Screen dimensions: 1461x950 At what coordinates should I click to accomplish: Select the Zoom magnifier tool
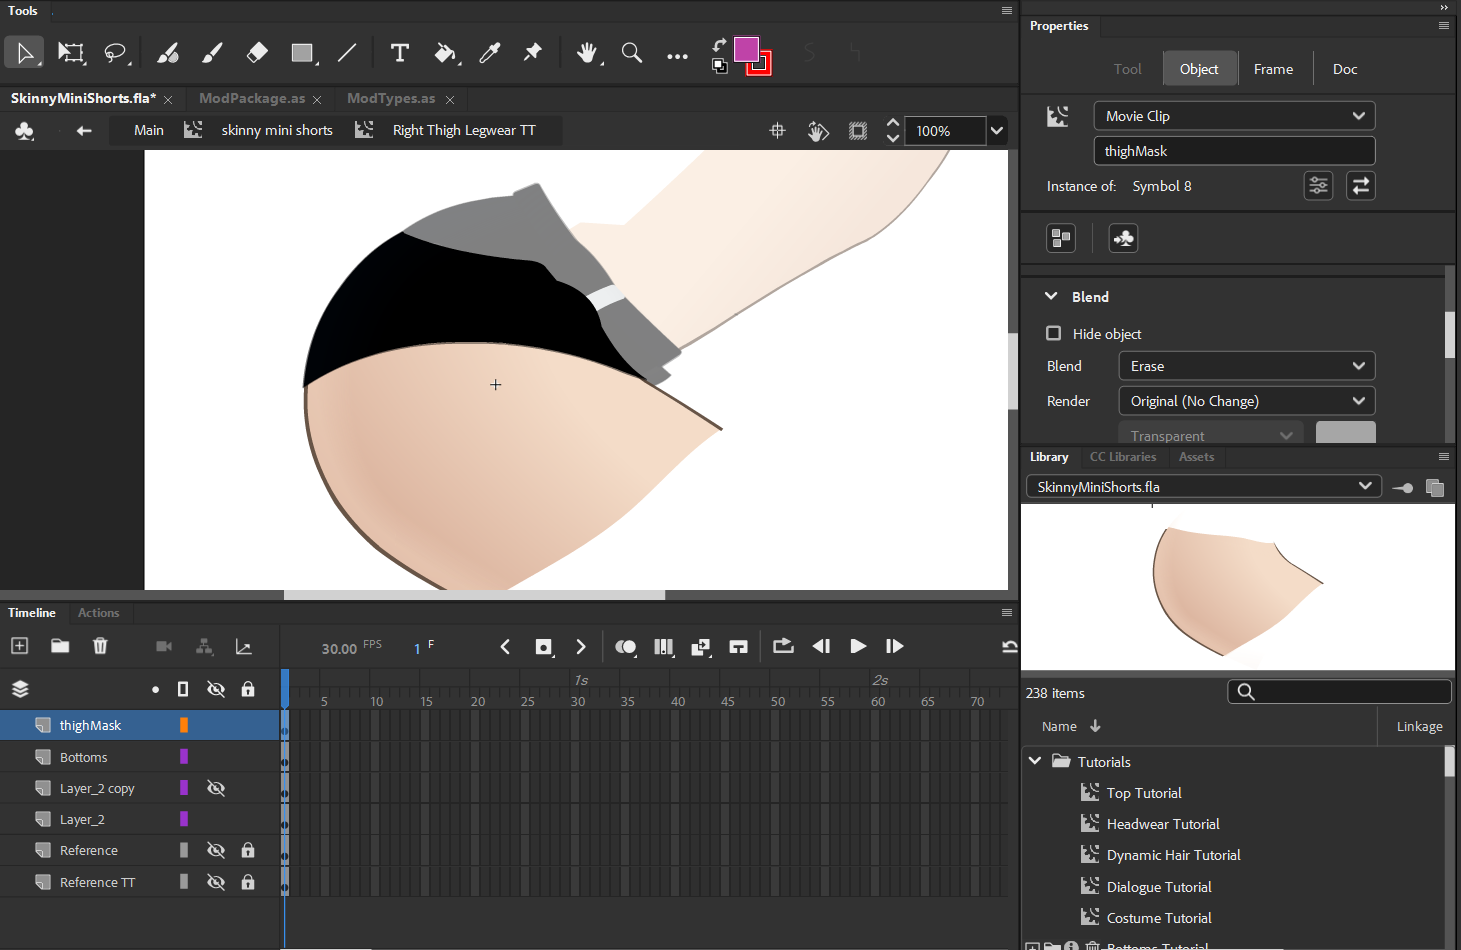pyautogui.click(x=631, y=53)
